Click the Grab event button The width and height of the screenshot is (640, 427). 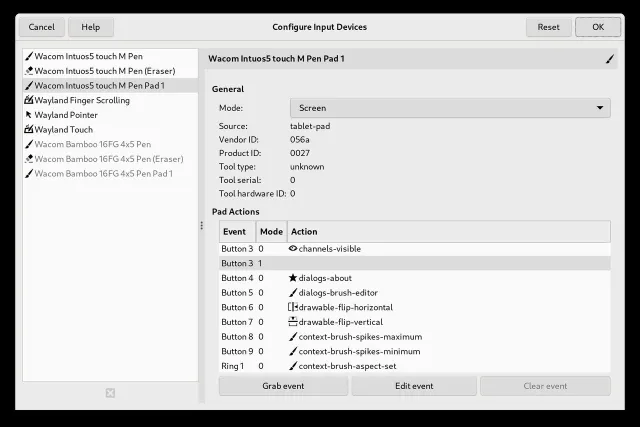283,386
